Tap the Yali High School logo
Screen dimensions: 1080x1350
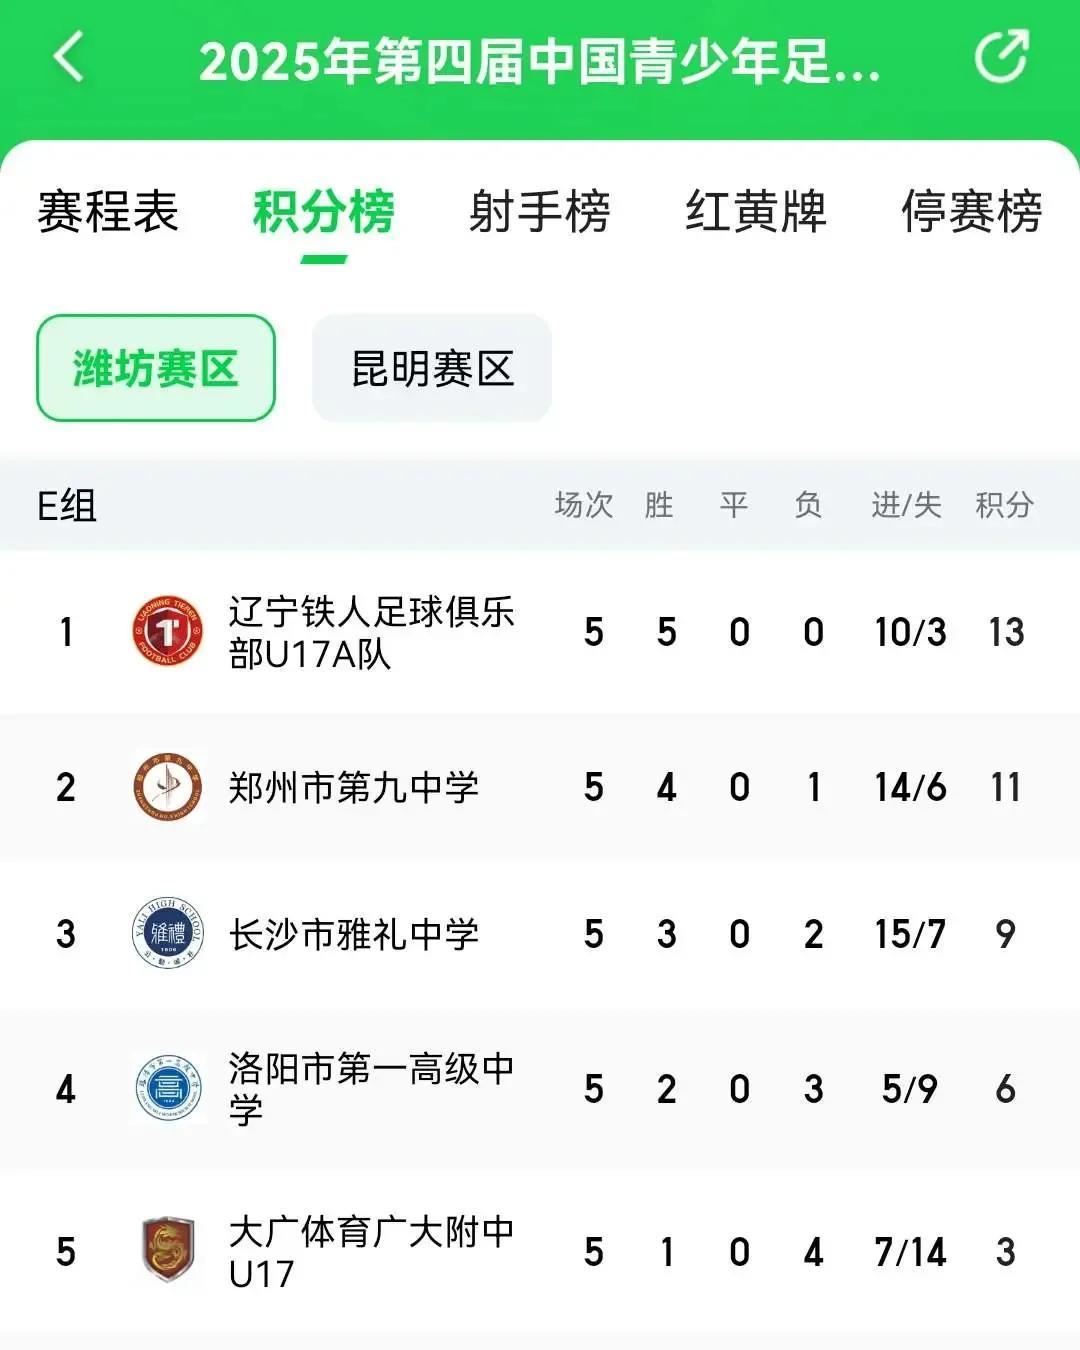coord(168,934)
